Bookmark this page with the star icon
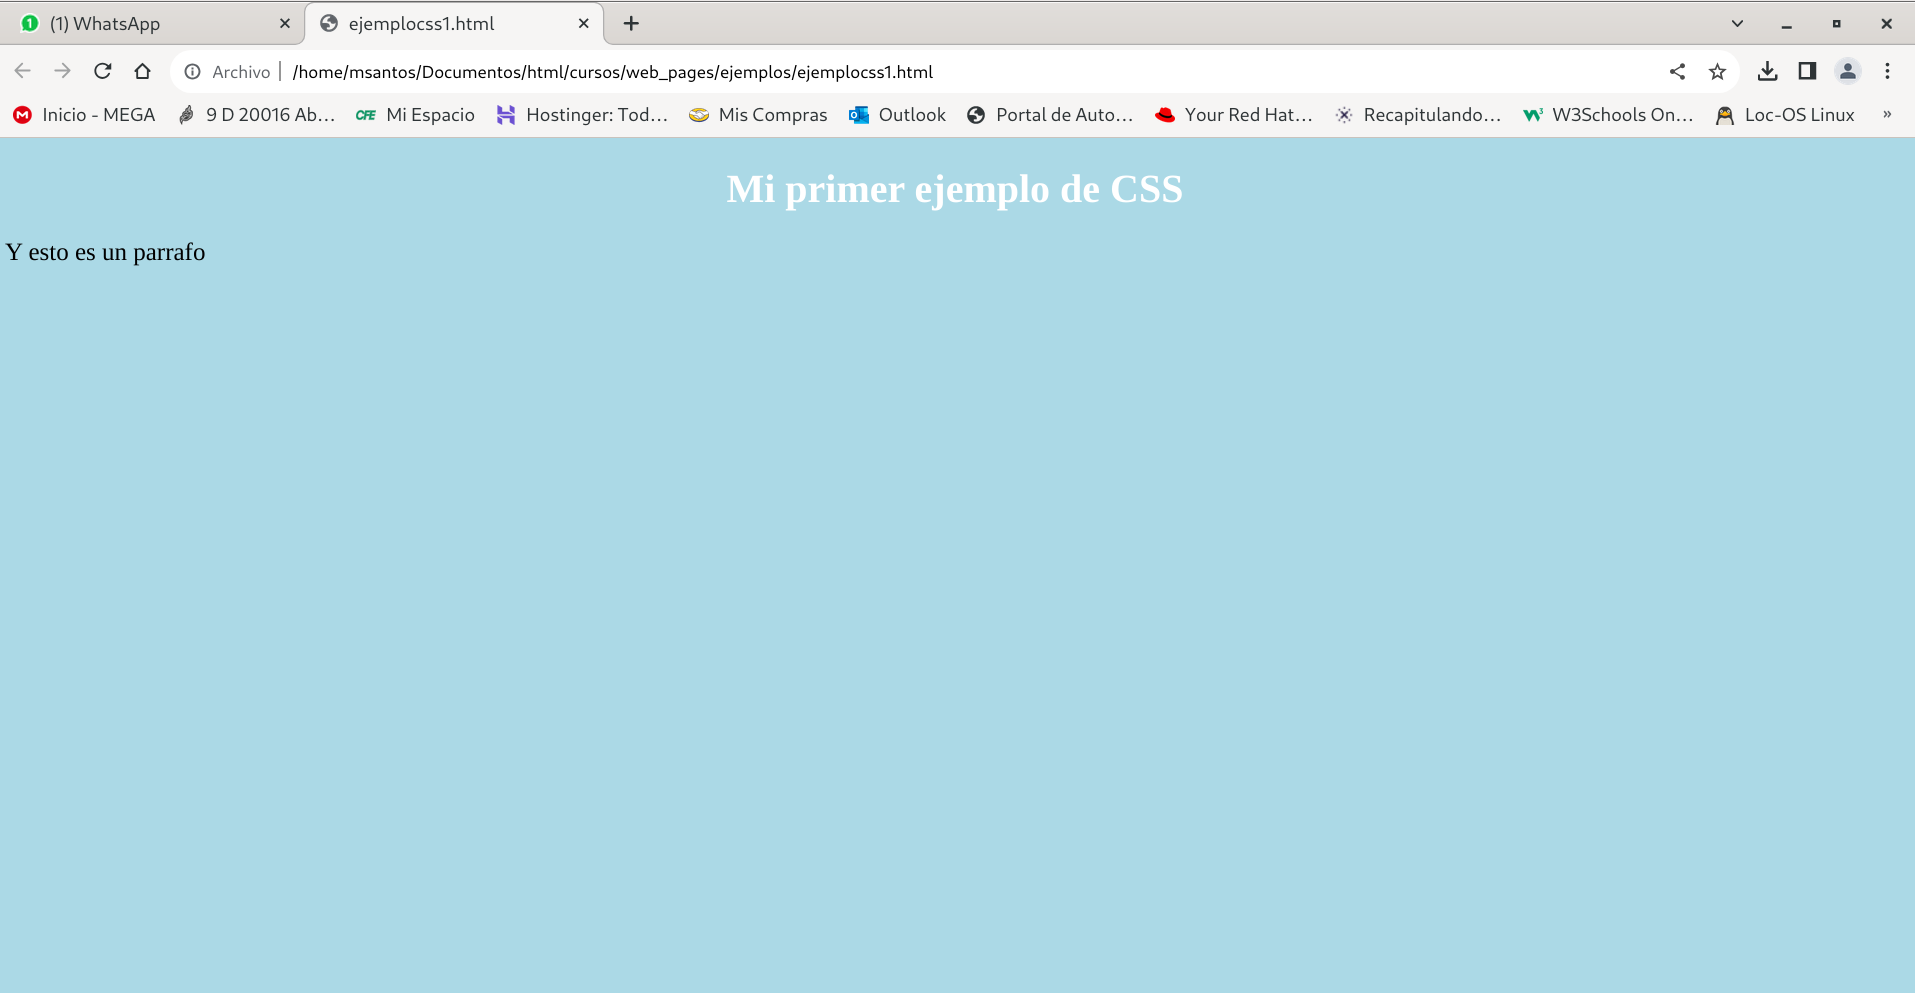The width and height of the screenshot is (1915, 993). [1717, 71]
